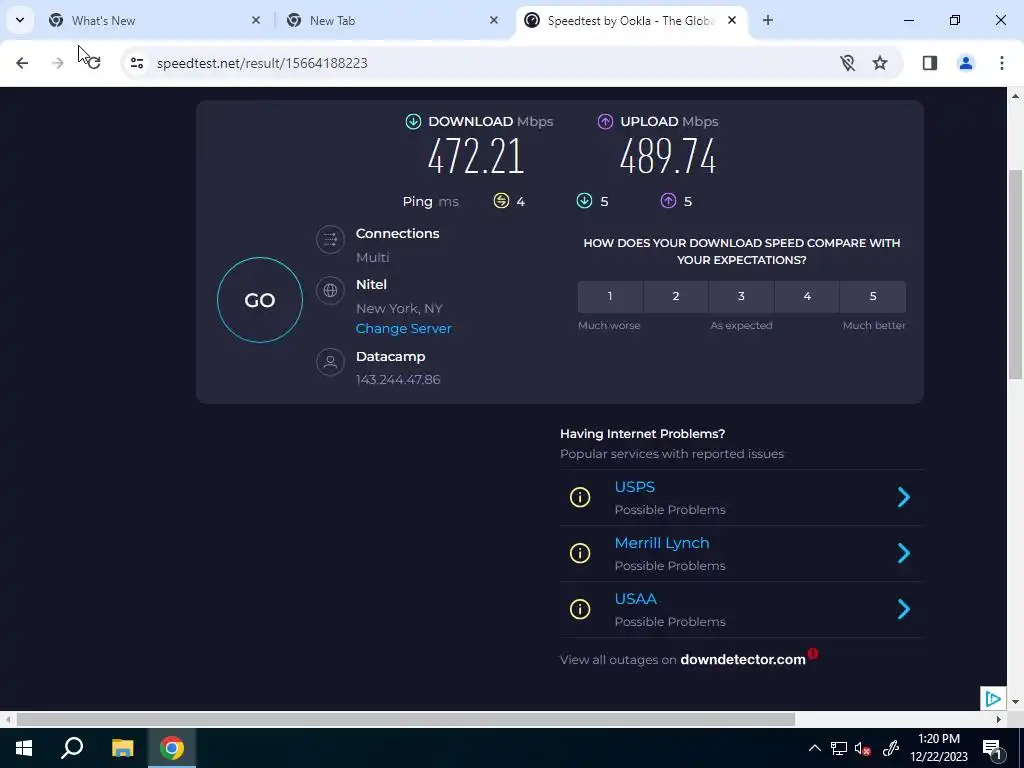The height and width of the screenshot is (768, 1024).
Task: Open a new browser tab
Action: pyautogui.click(x=768, y=20)
